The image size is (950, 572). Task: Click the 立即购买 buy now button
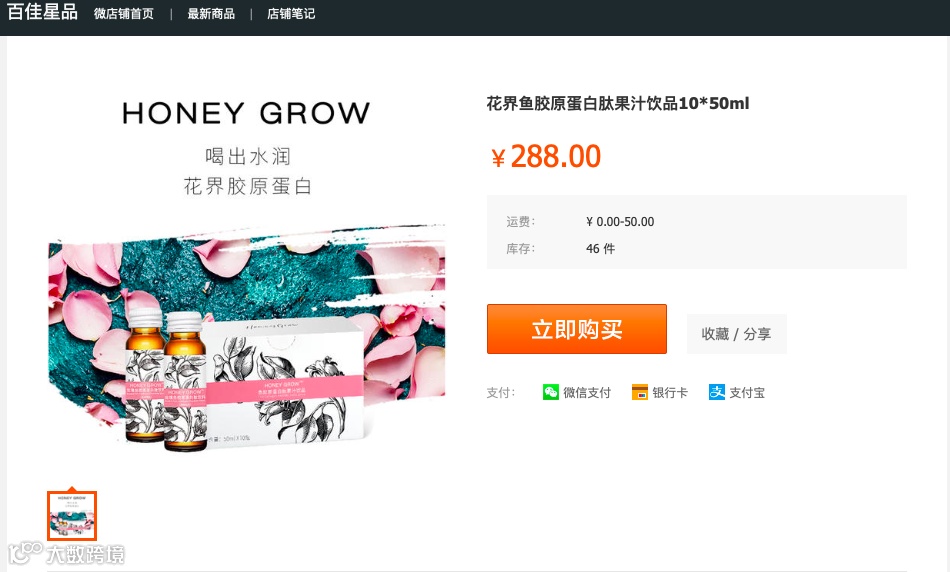(577, 329)
